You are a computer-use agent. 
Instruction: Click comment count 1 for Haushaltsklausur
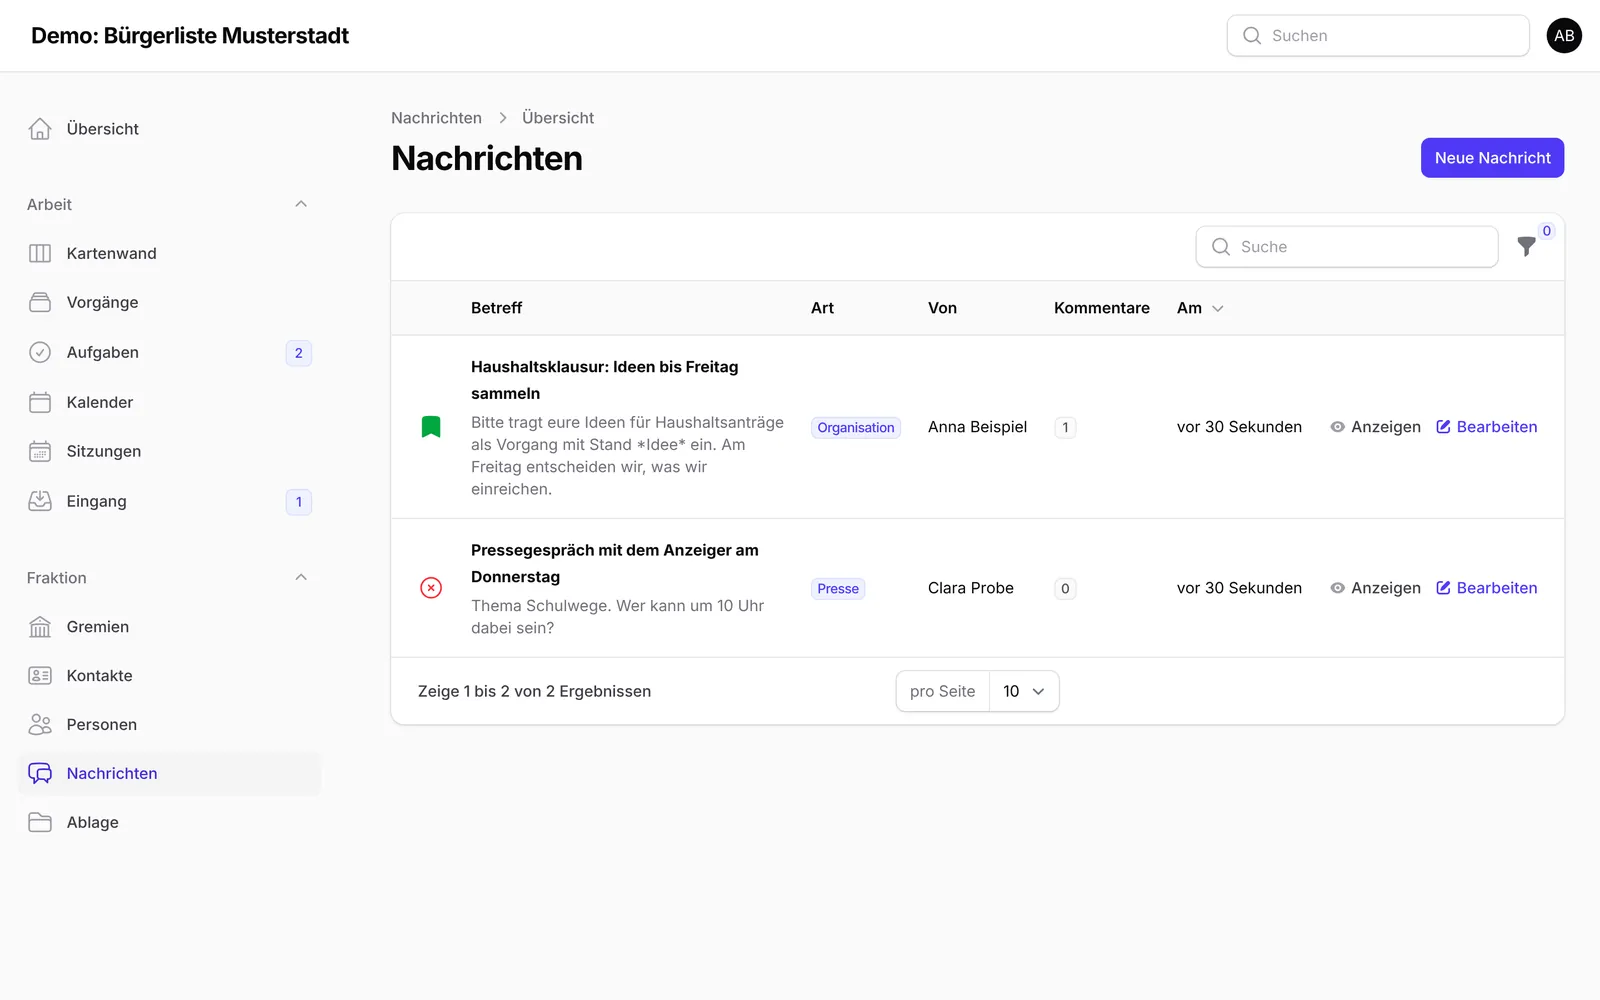(x=1065, y=428)
